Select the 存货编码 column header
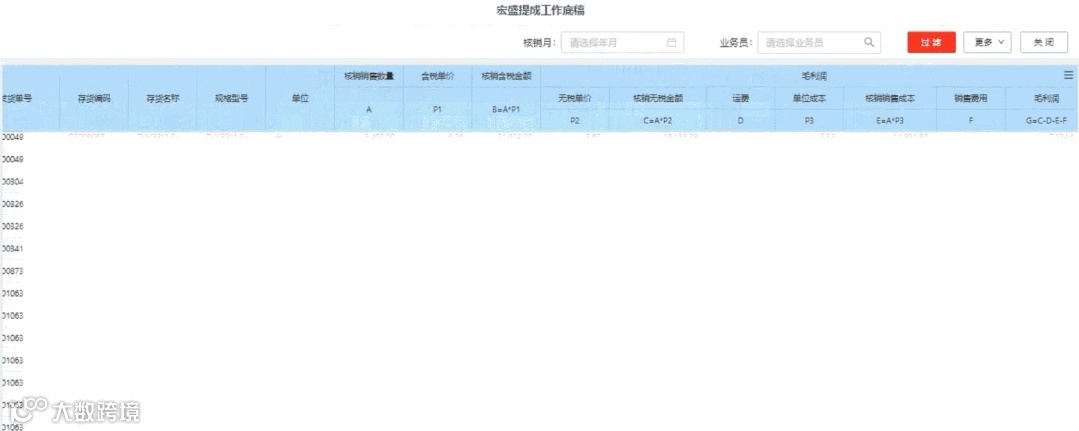The width and height of the screenshot is (1079, 431). coord(94,98)
